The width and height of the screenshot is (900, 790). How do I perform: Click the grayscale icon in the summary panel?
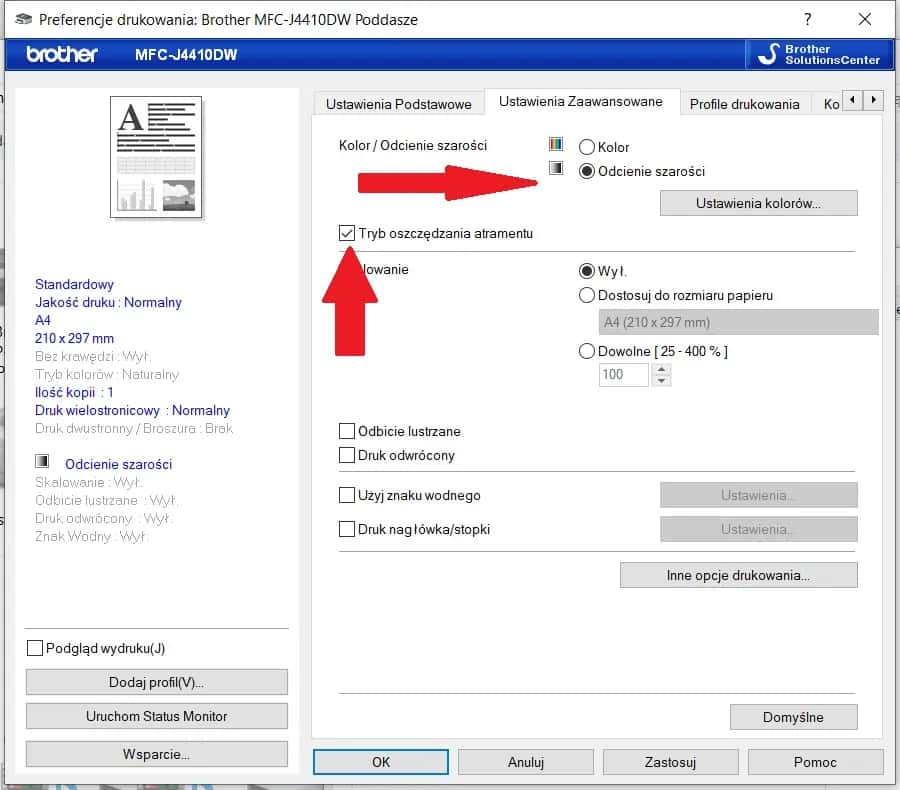pos(42,462)
